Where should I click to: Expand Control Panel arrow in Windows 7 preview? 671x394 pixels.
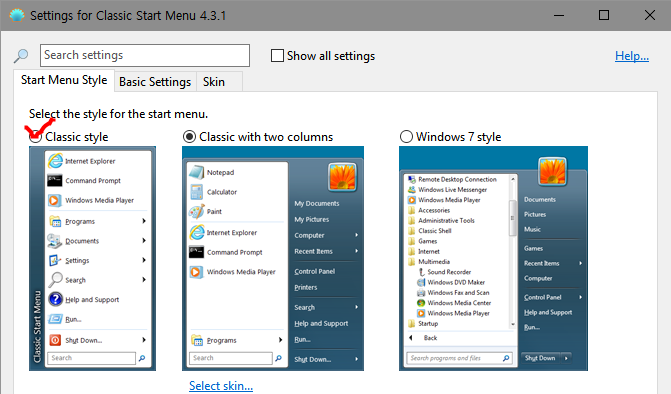pyautogui.click(x=581, y=297)
